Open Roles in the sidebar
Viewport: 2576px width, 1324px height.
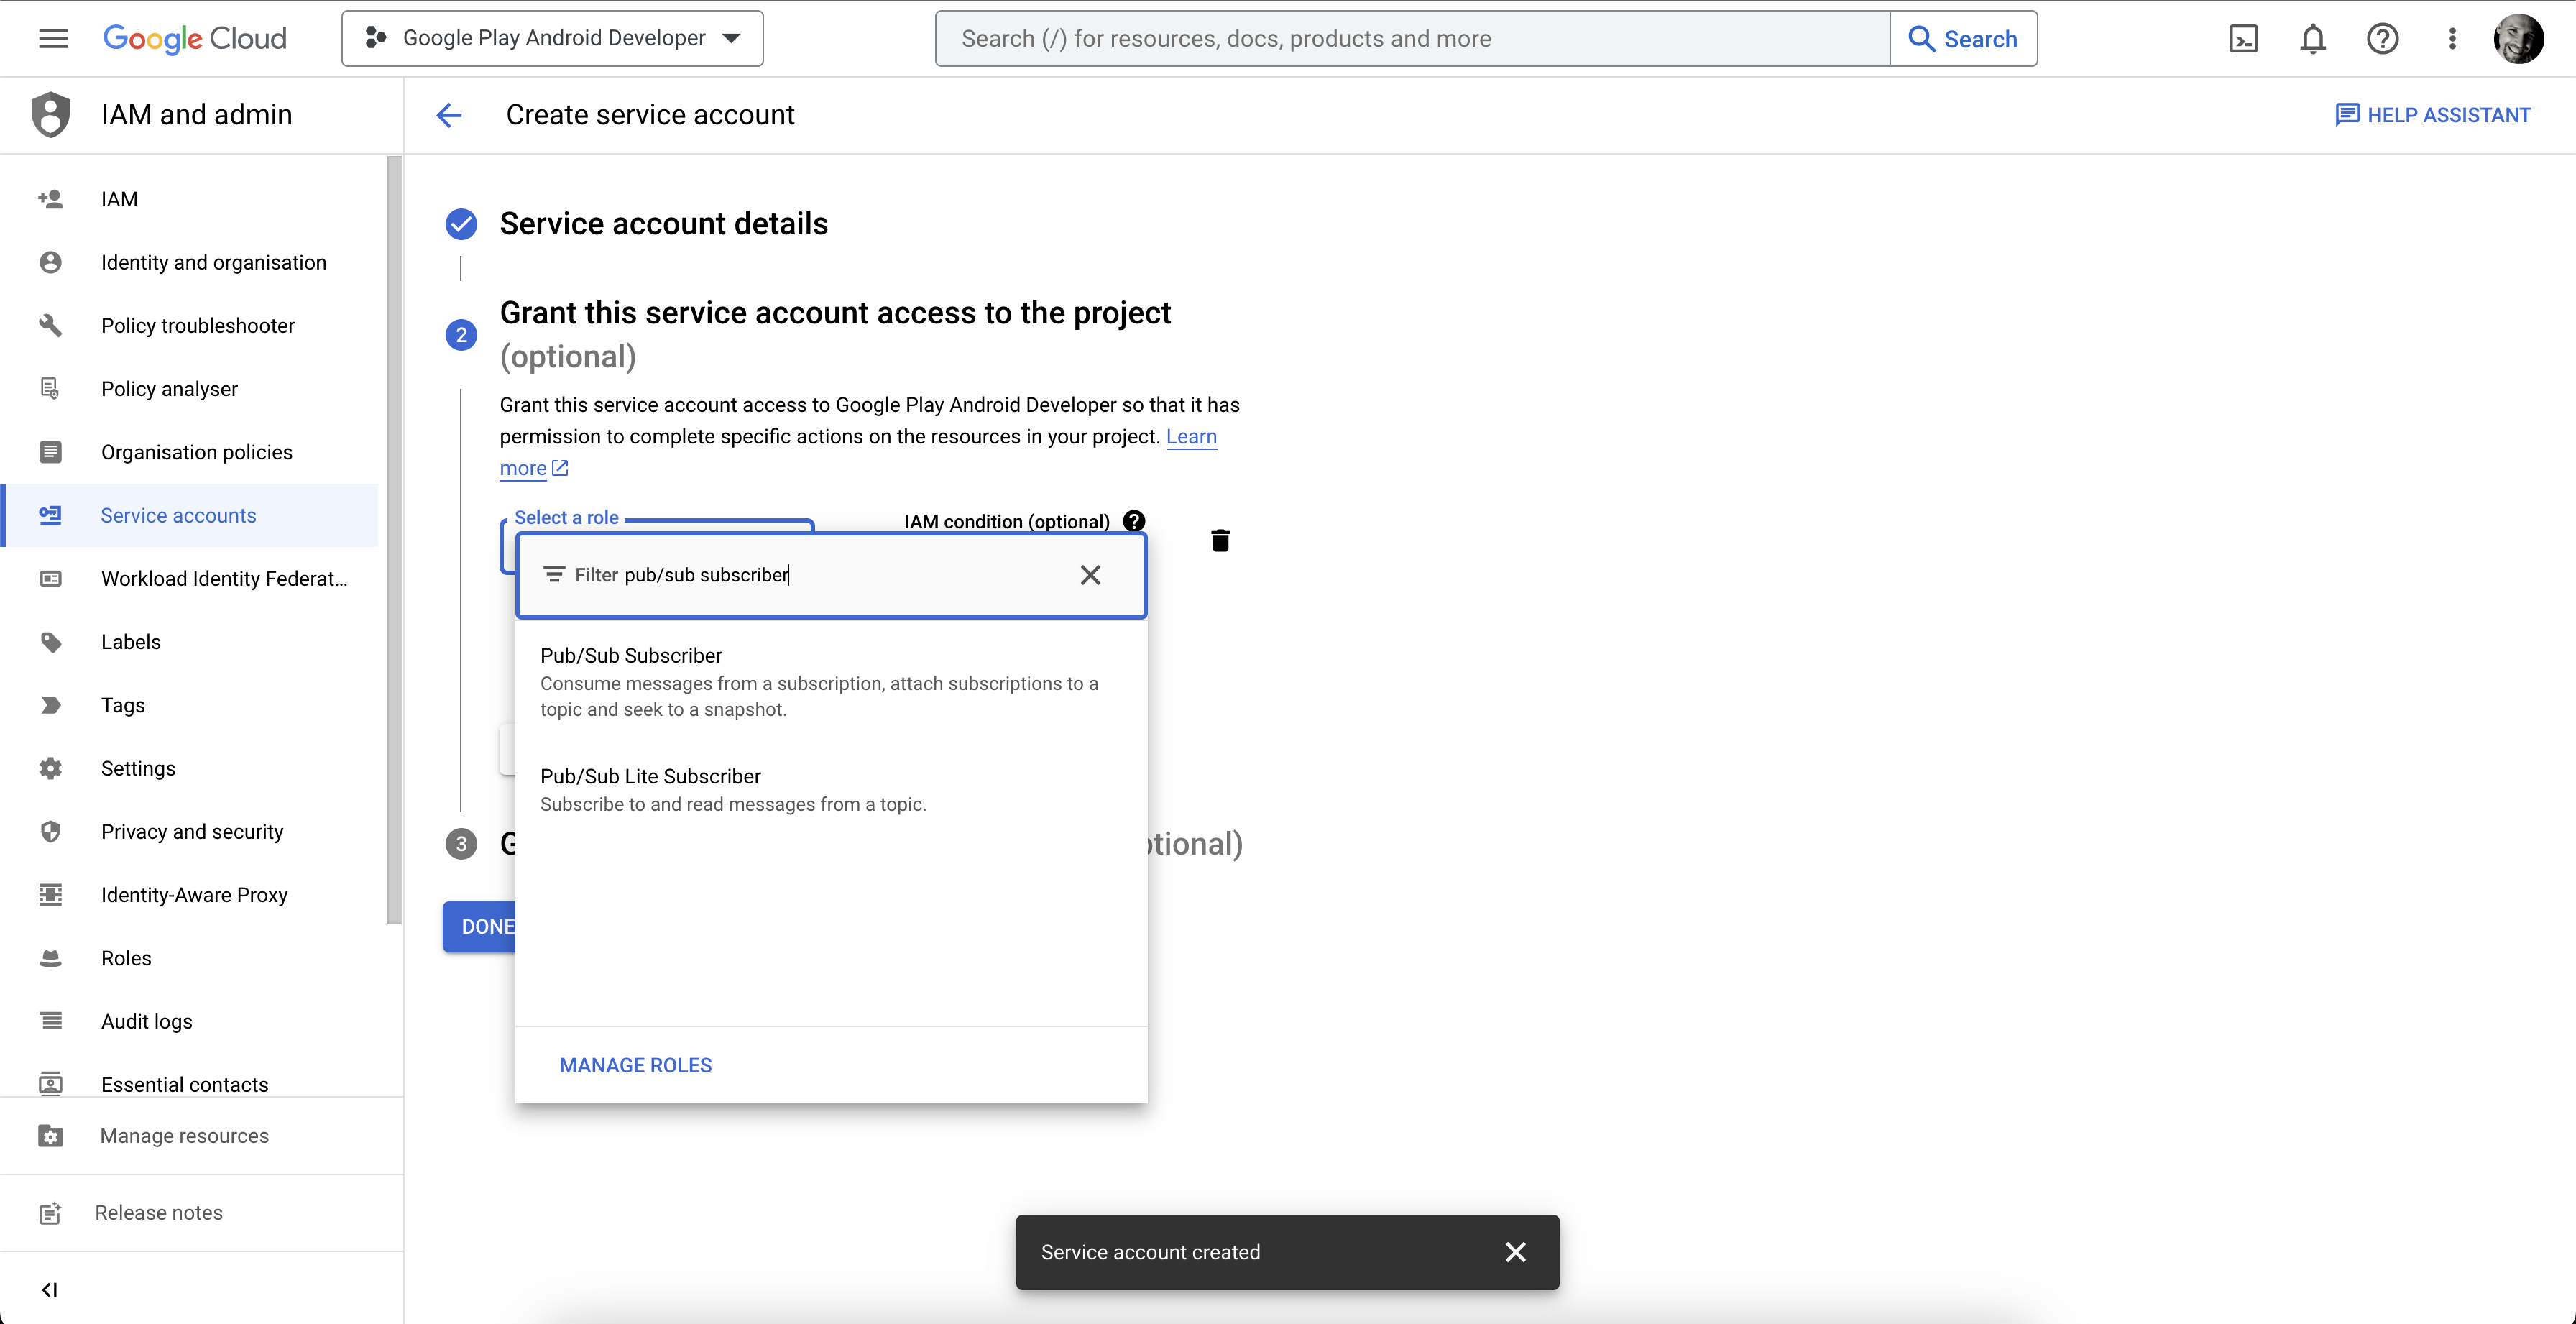(126, 958)
